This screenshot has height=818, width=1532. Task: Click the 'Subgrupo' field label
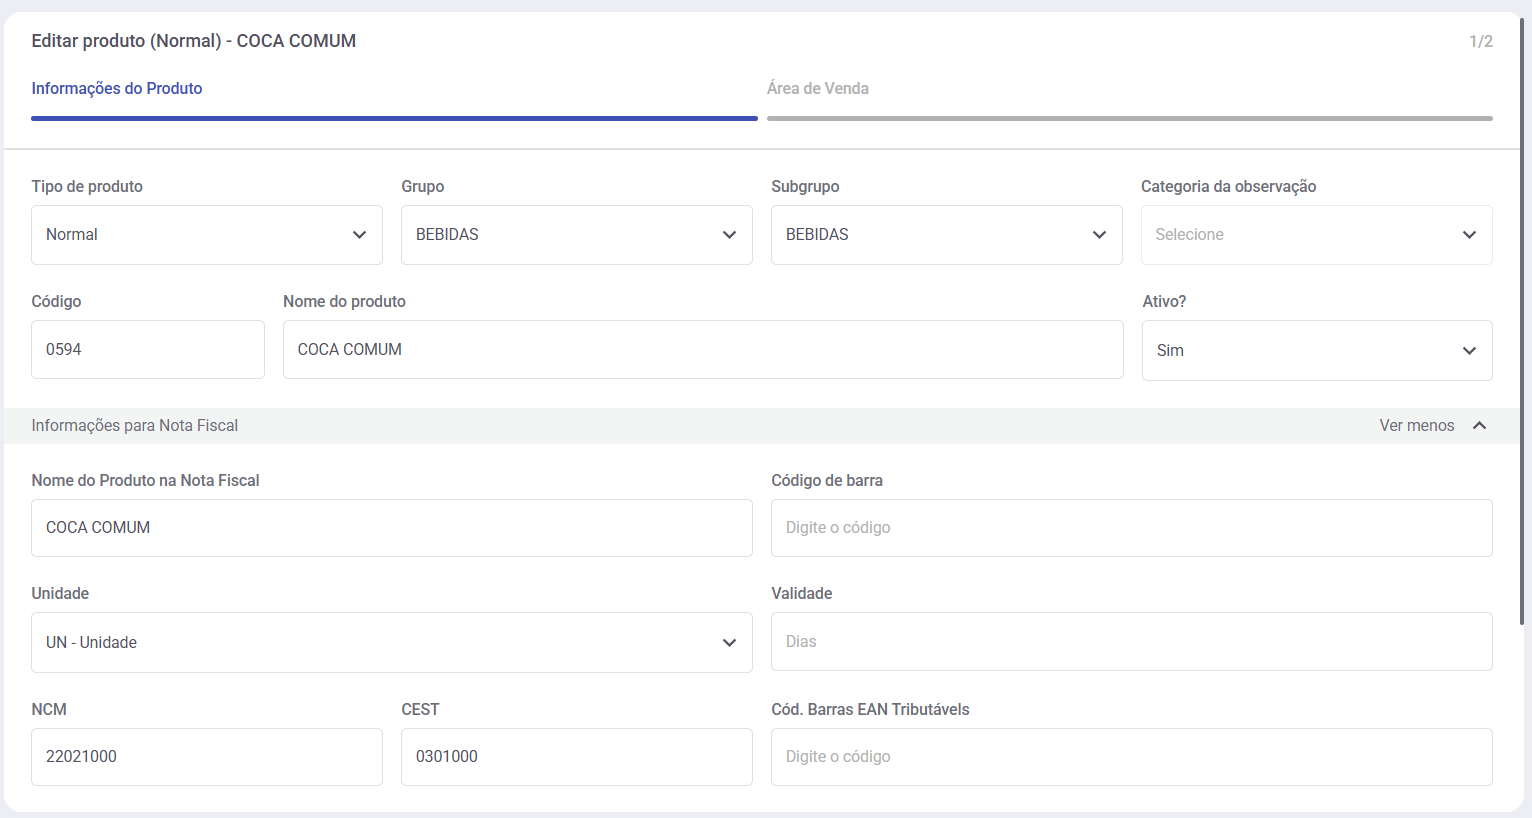point(805,186)
